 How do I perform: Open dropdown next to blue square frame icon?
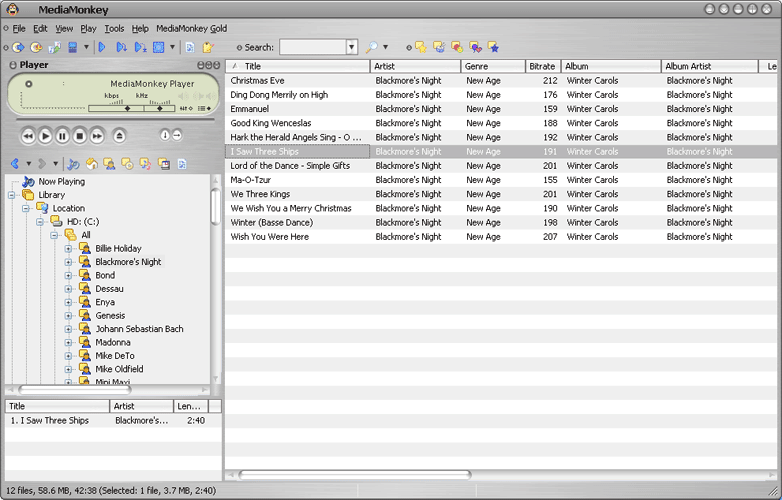(x=173, y=47)
